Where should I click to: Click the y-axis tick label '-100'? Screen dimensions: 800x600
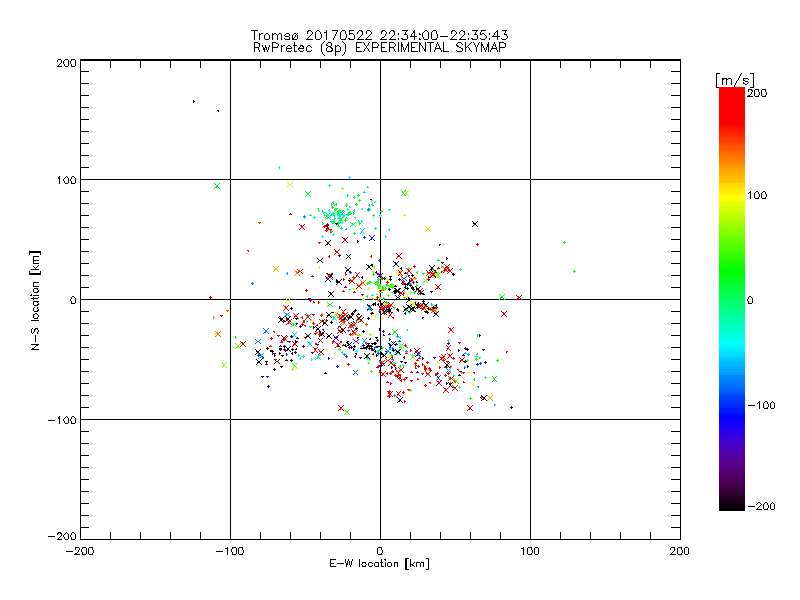click(x=62, y=419)
